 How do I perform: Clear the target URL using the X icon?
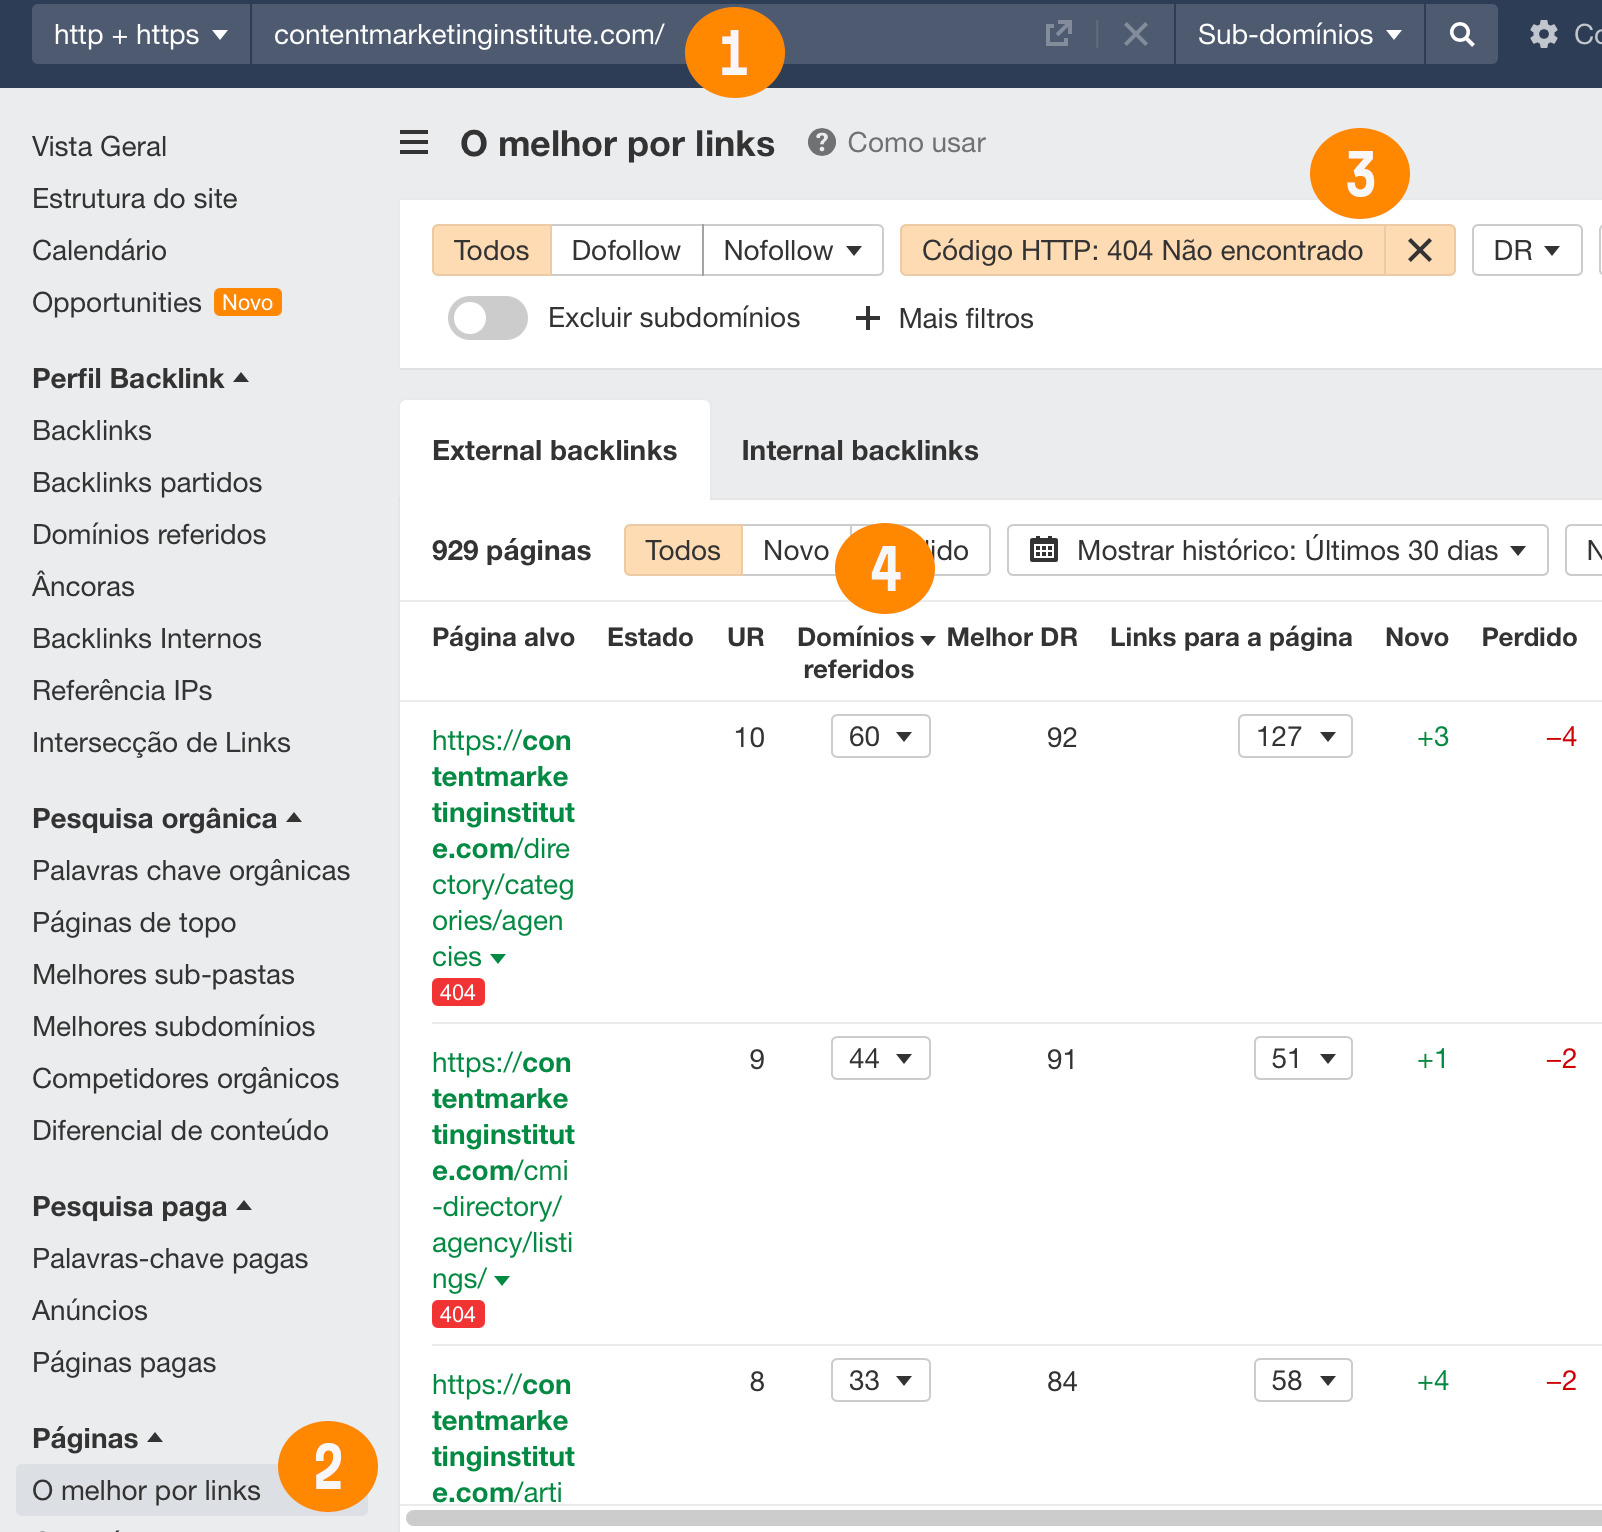1135,34
